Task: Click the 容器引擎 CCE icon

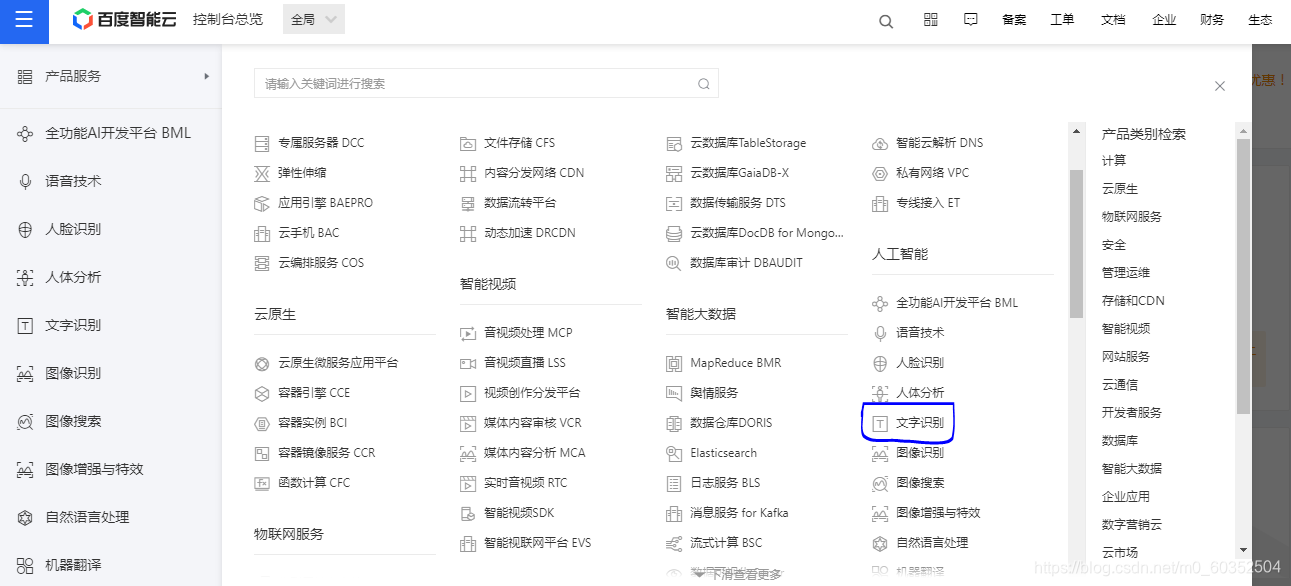Action: [262, 393]
